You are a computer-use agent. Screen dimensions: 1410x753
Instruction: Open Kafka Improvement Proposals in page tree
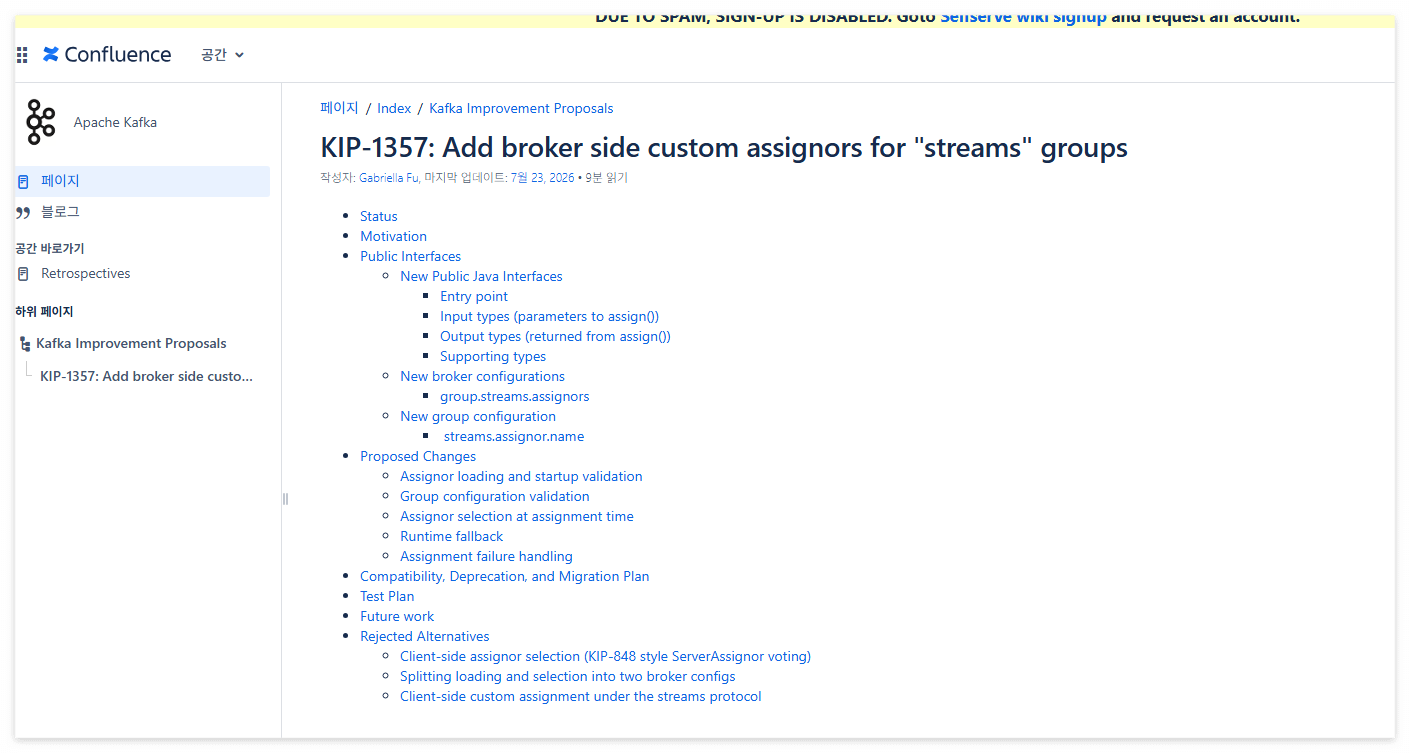pos(131,343)
